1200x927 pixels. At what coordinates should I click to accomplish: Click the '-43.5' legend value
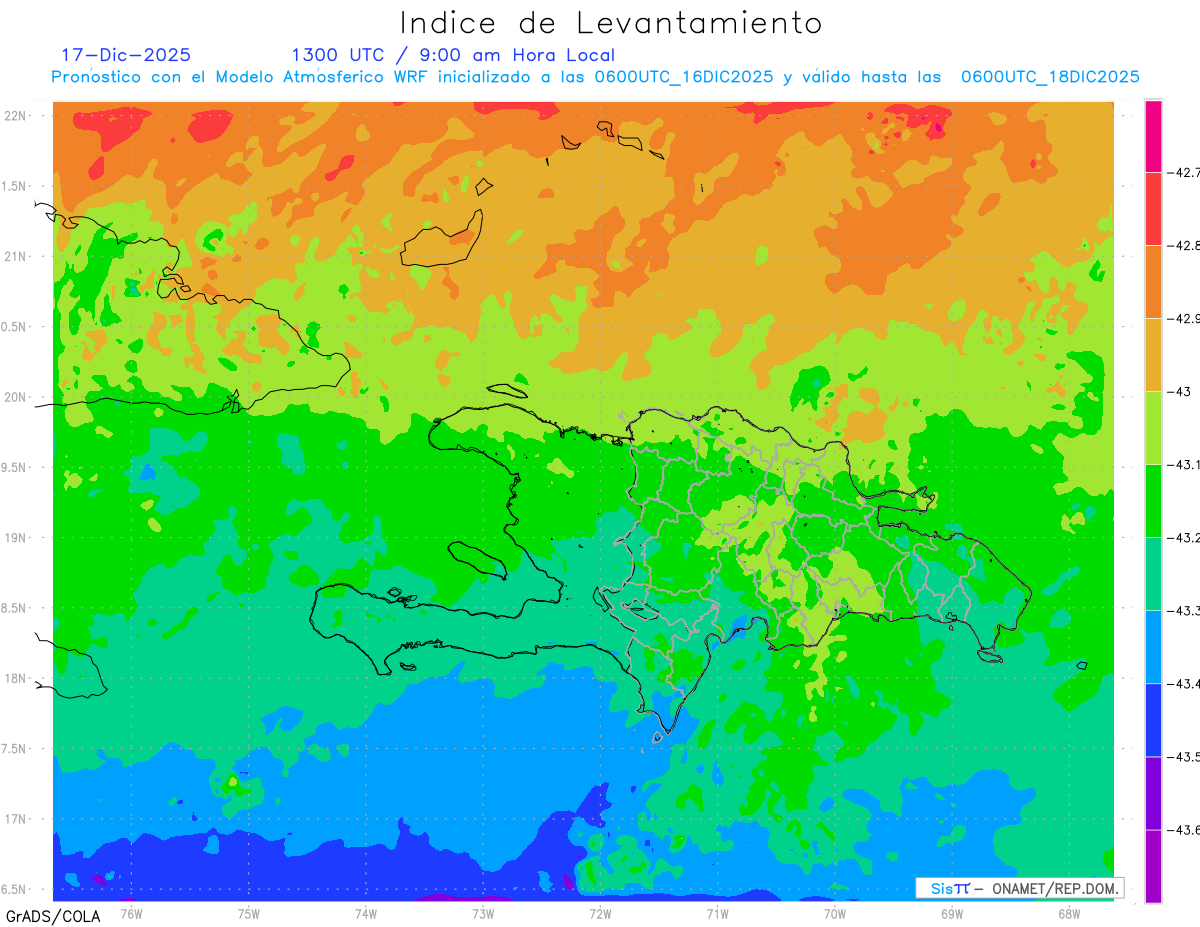1183,757
